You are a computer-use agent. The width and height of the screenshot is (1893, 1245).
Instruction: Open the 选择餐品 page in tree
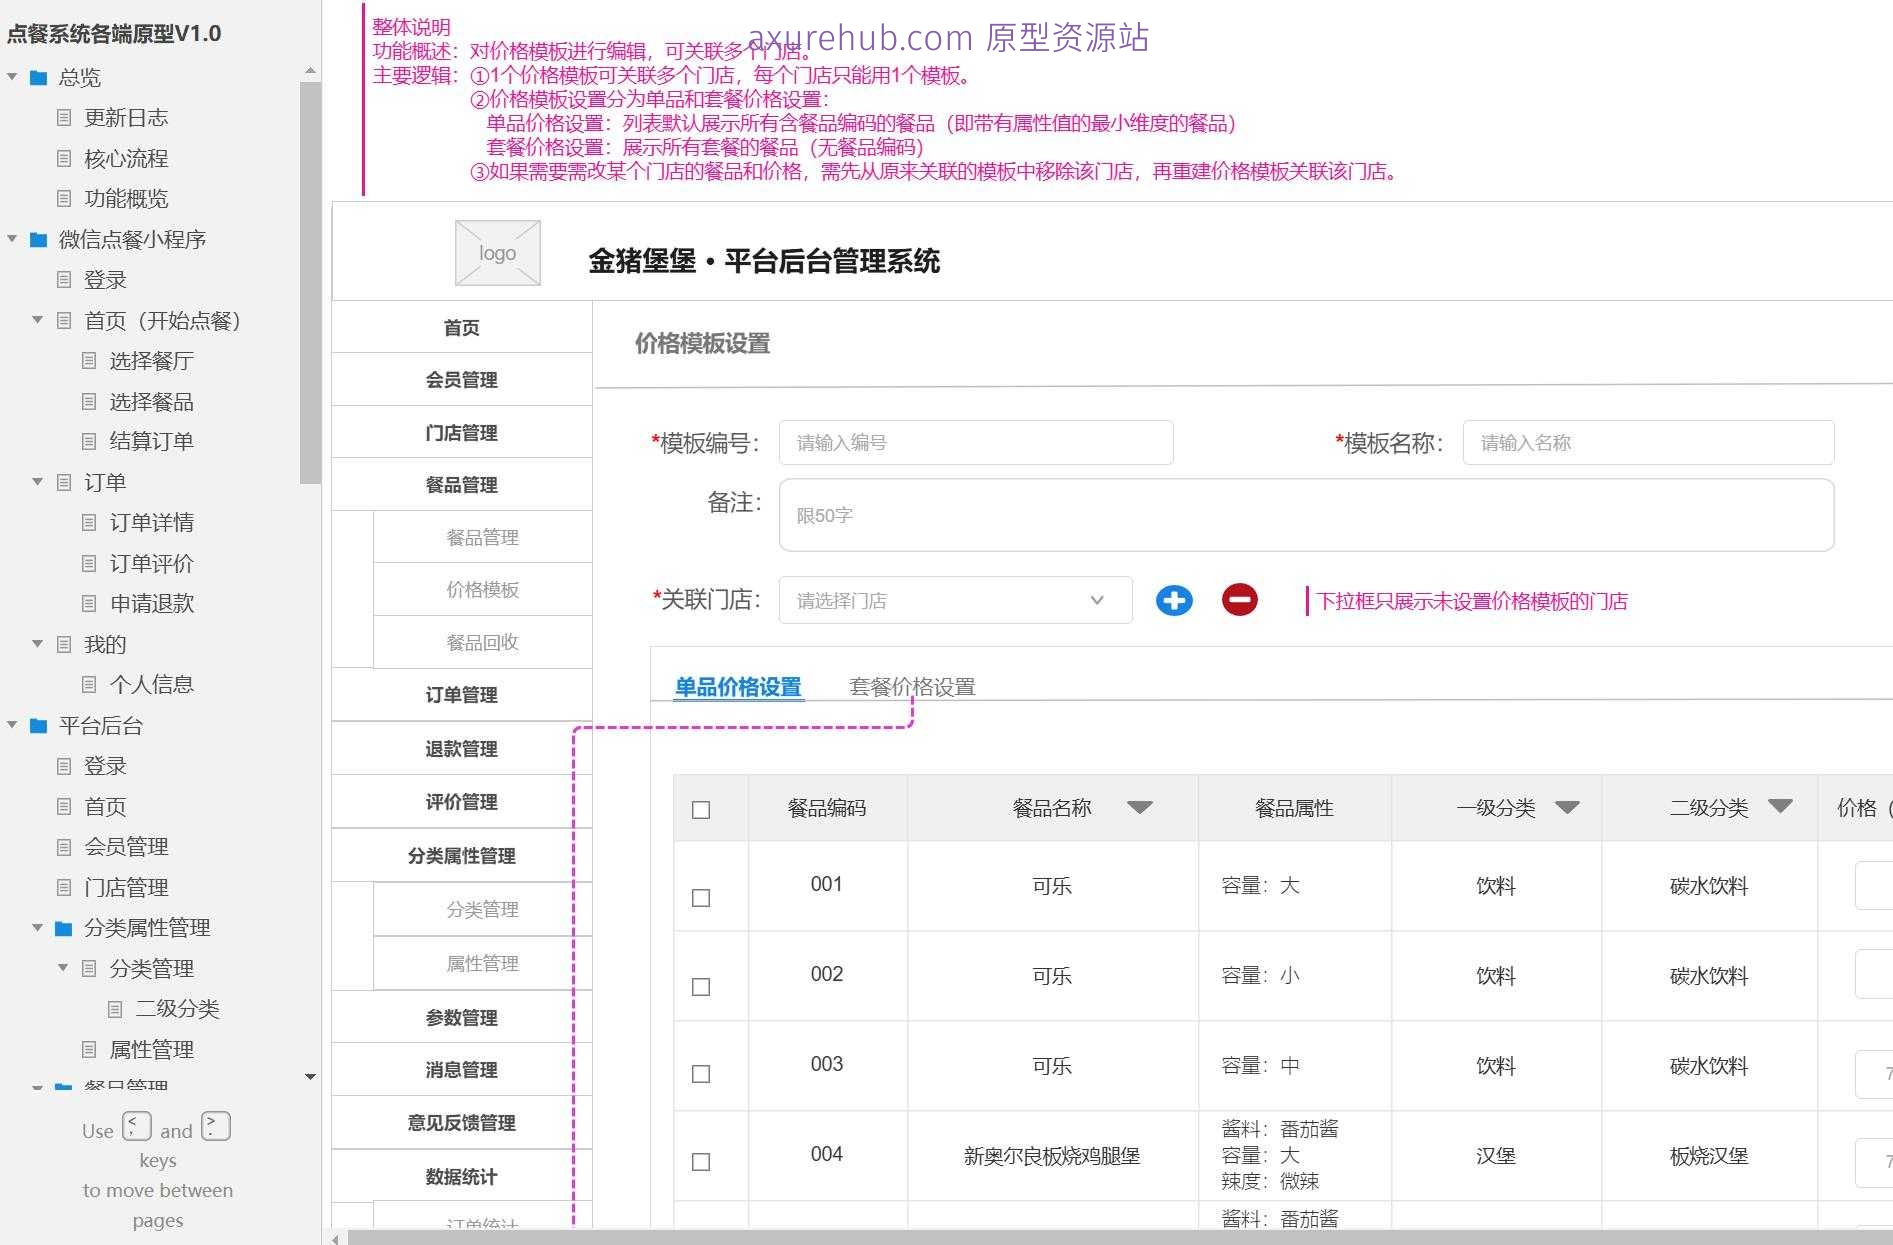pyautogui.click(x=151, y=401)
